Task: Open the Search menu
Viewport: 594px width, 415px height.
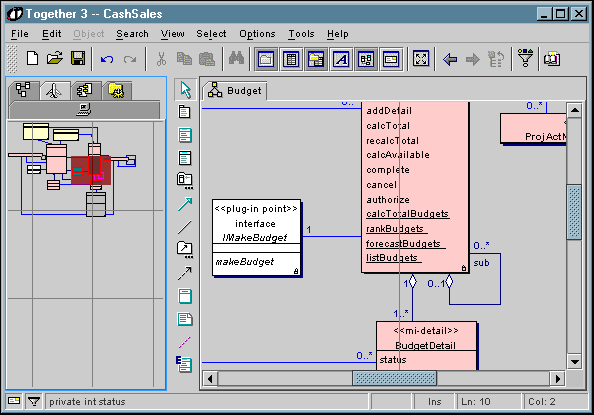Action: 132,34
